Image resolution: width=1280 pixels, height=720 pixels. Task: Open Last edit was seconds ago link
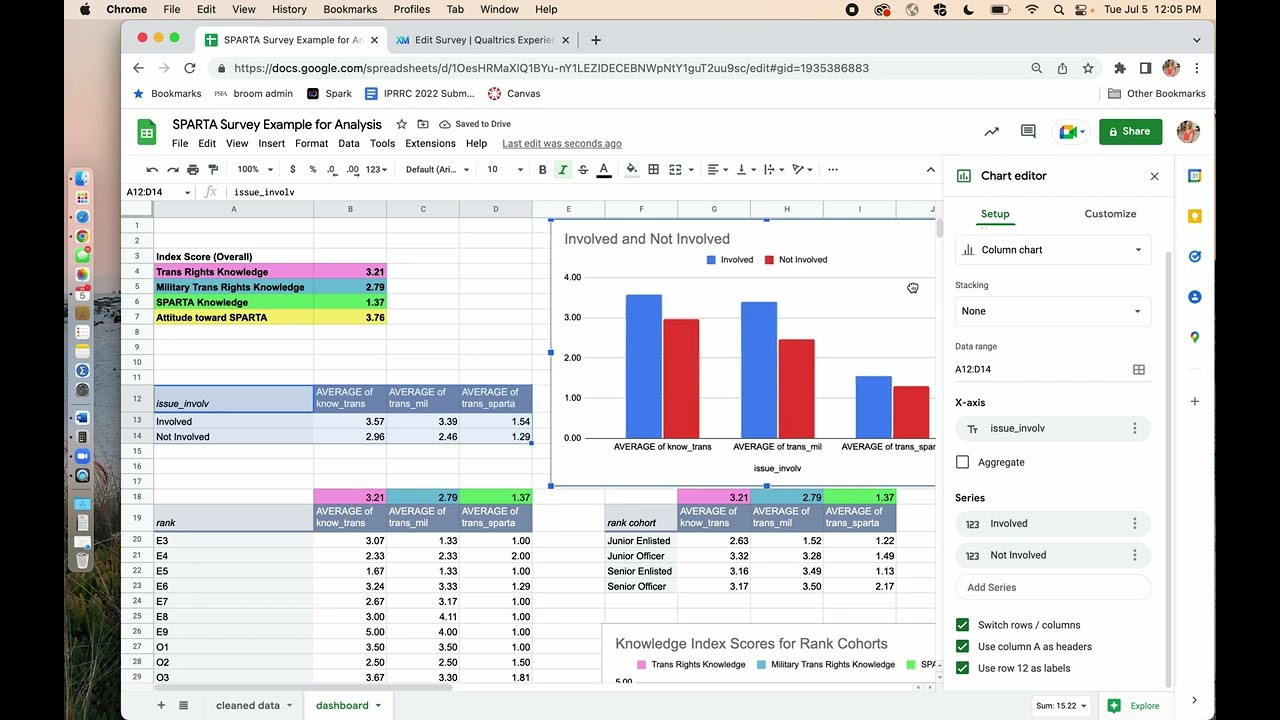(562, 143)
